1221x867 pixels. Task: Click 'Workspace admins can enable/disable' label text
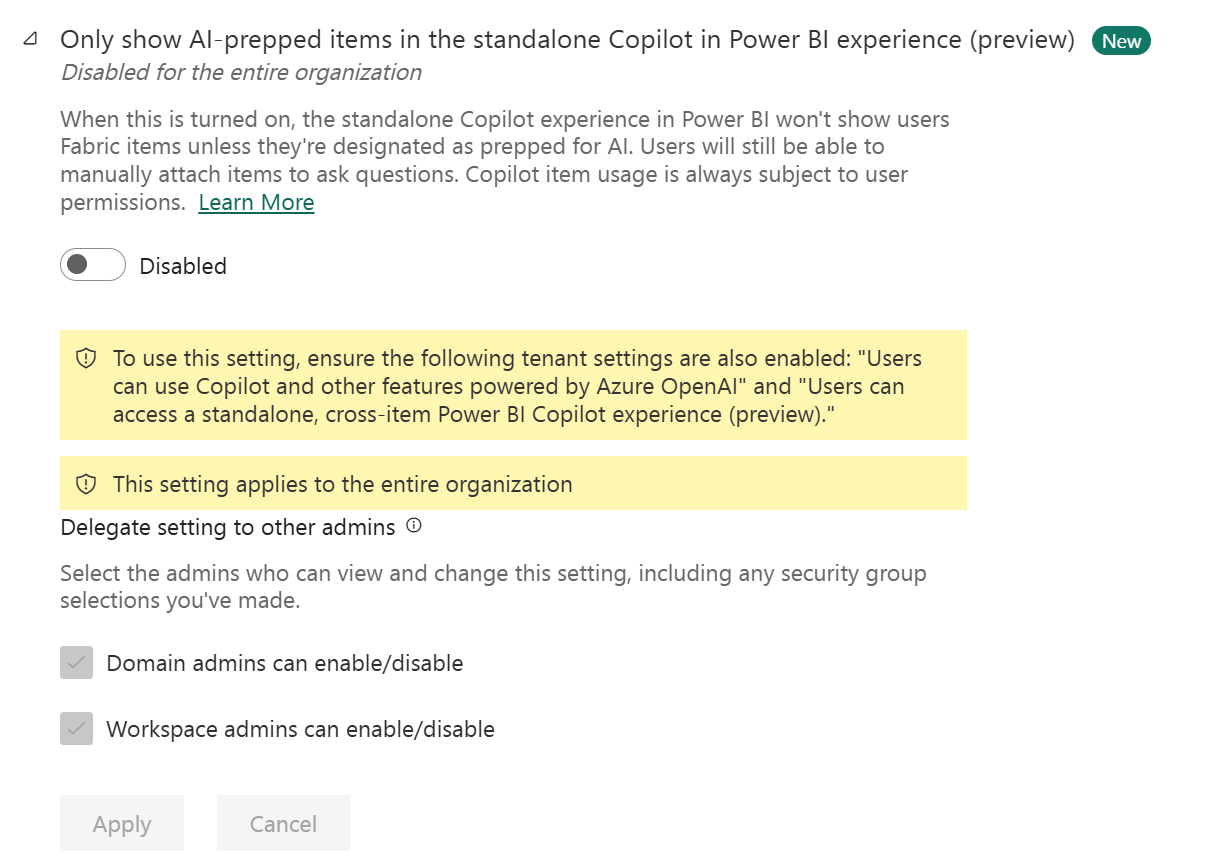pyautogui.click(x=300, y=729)
